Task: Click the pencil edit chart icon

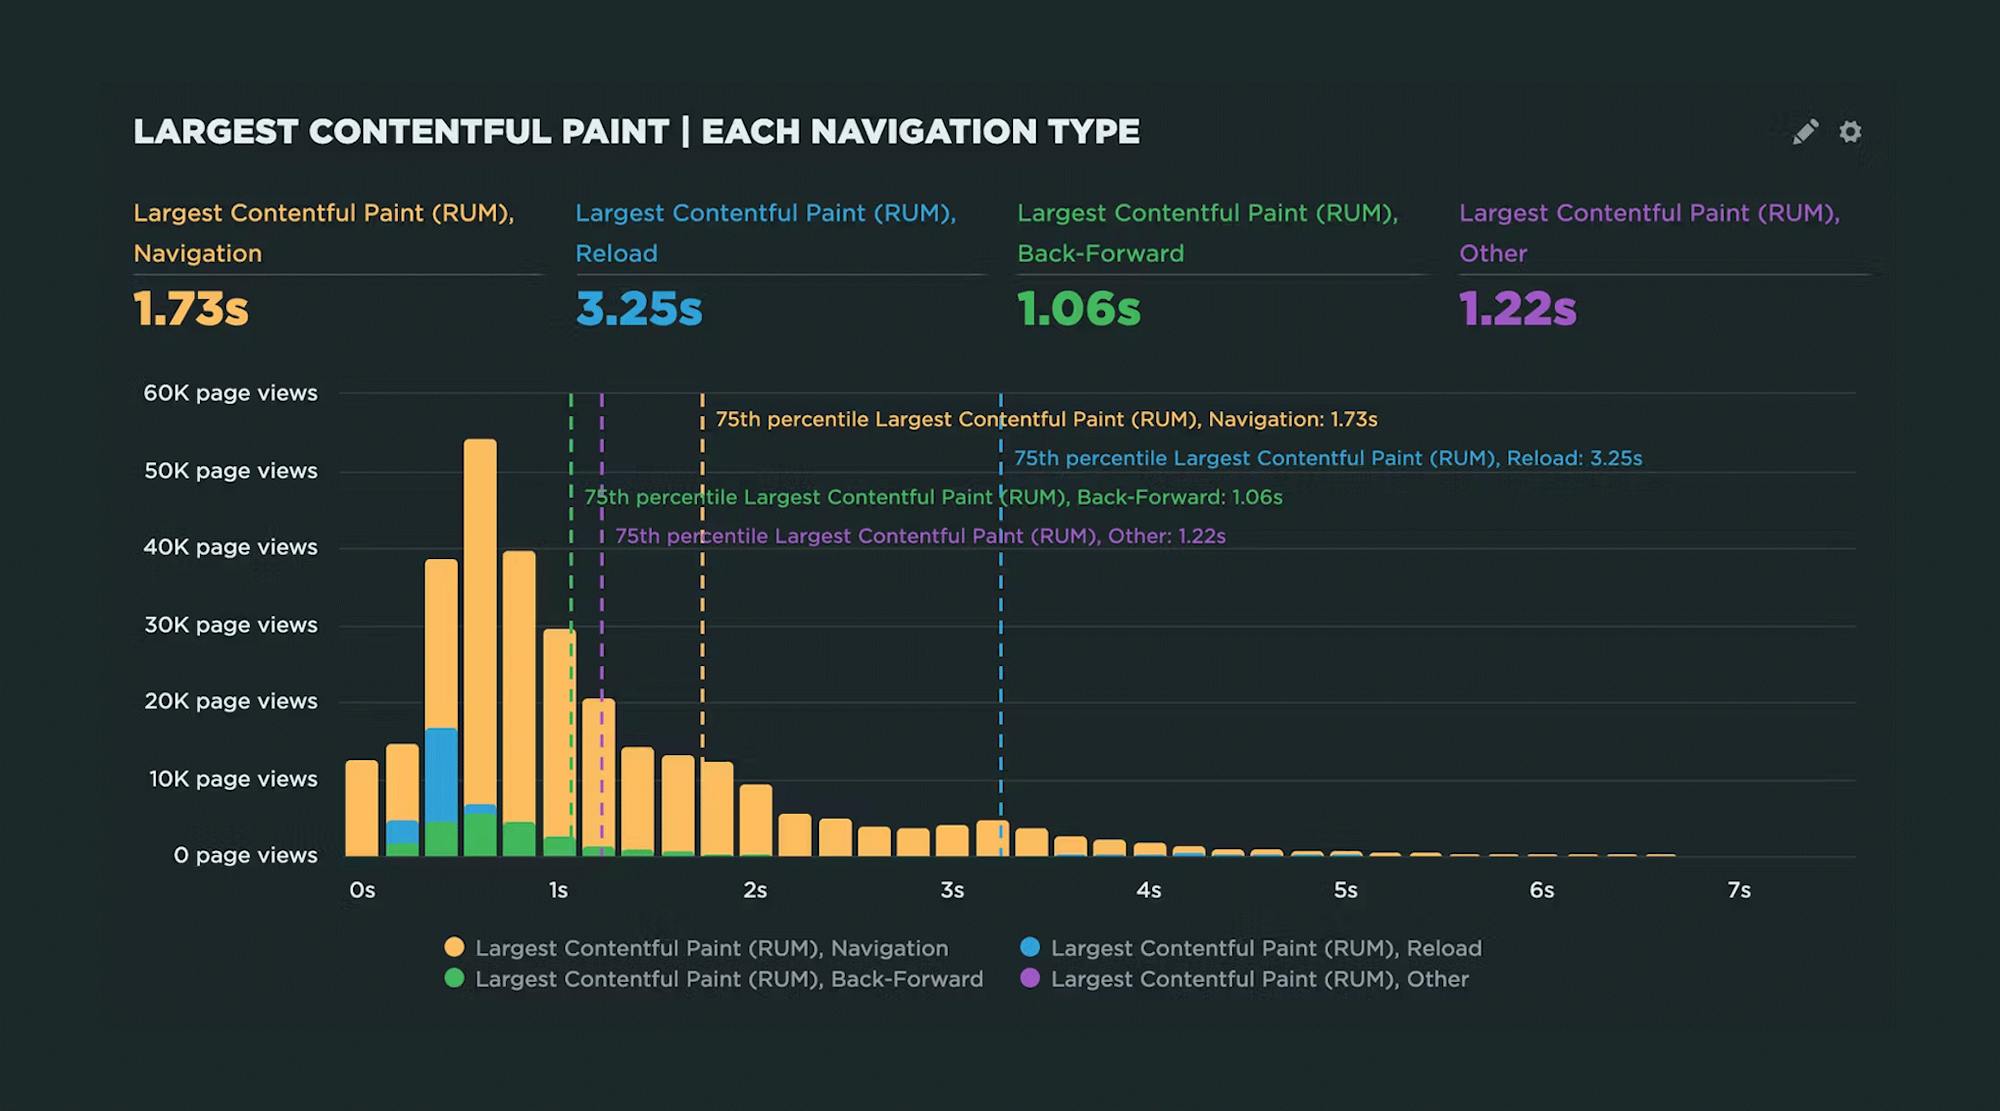Action: (1805, 132)
